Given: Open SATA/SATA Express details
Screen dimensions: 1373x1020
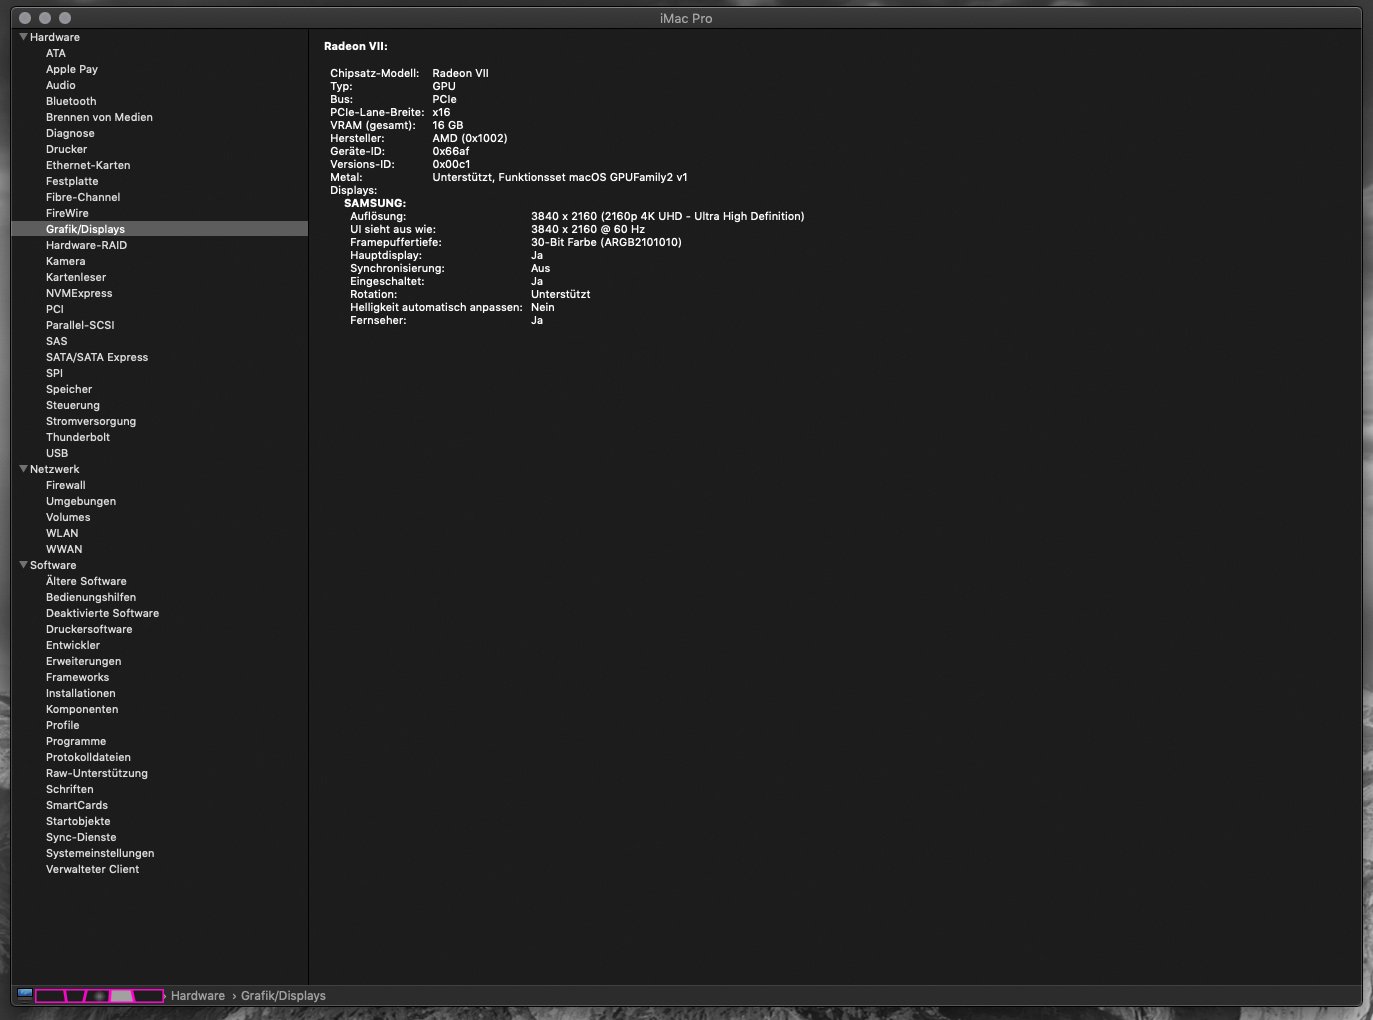Looking at the screenshot, I should point(97,357).
